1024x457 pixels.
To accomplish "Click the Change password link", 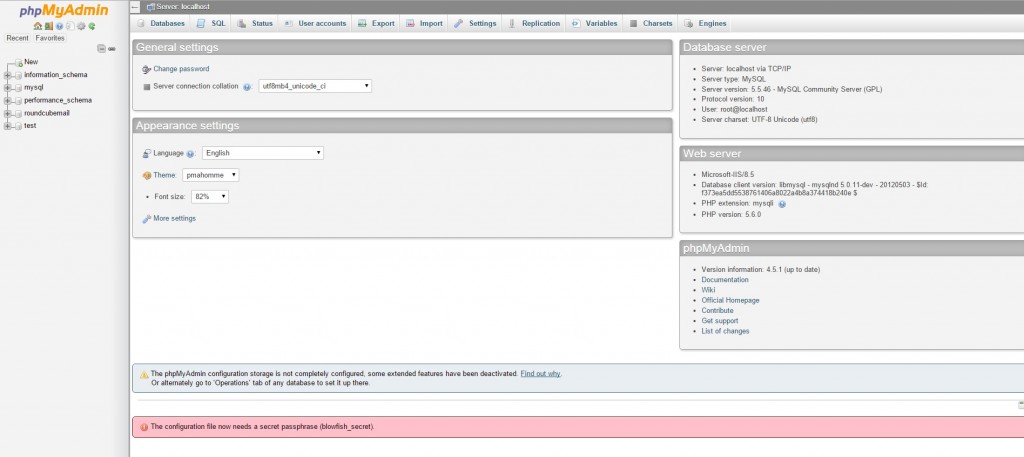I will (181, 69).
